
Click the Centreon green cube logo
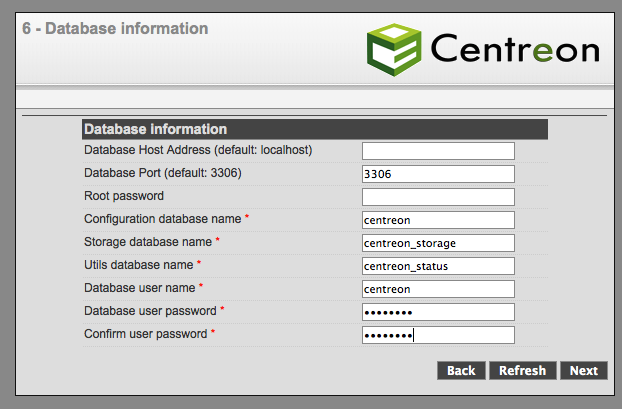tap(393, 48)
